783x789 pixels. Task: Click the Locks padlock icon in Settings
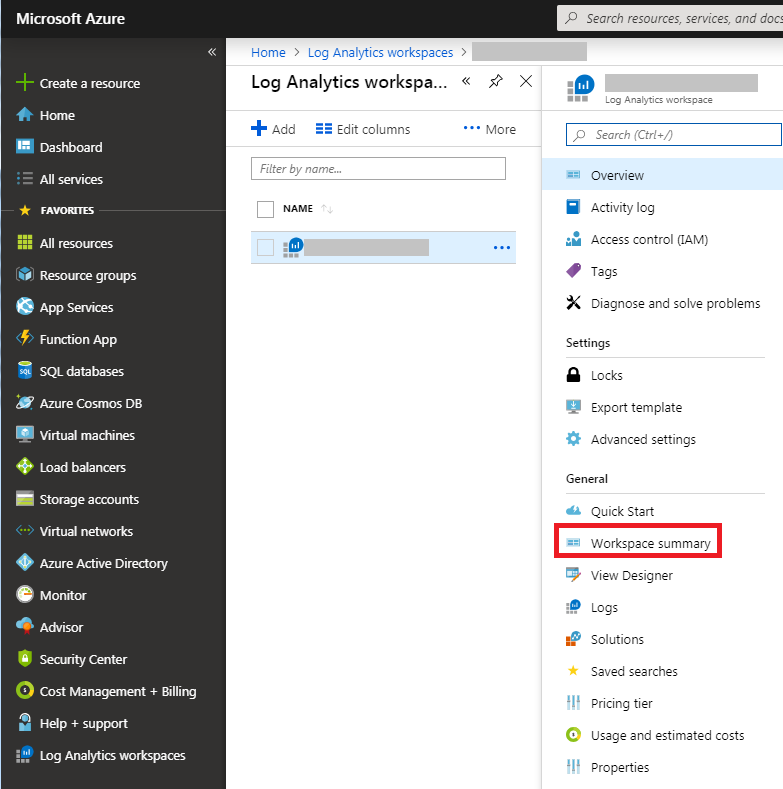[574, 375]
